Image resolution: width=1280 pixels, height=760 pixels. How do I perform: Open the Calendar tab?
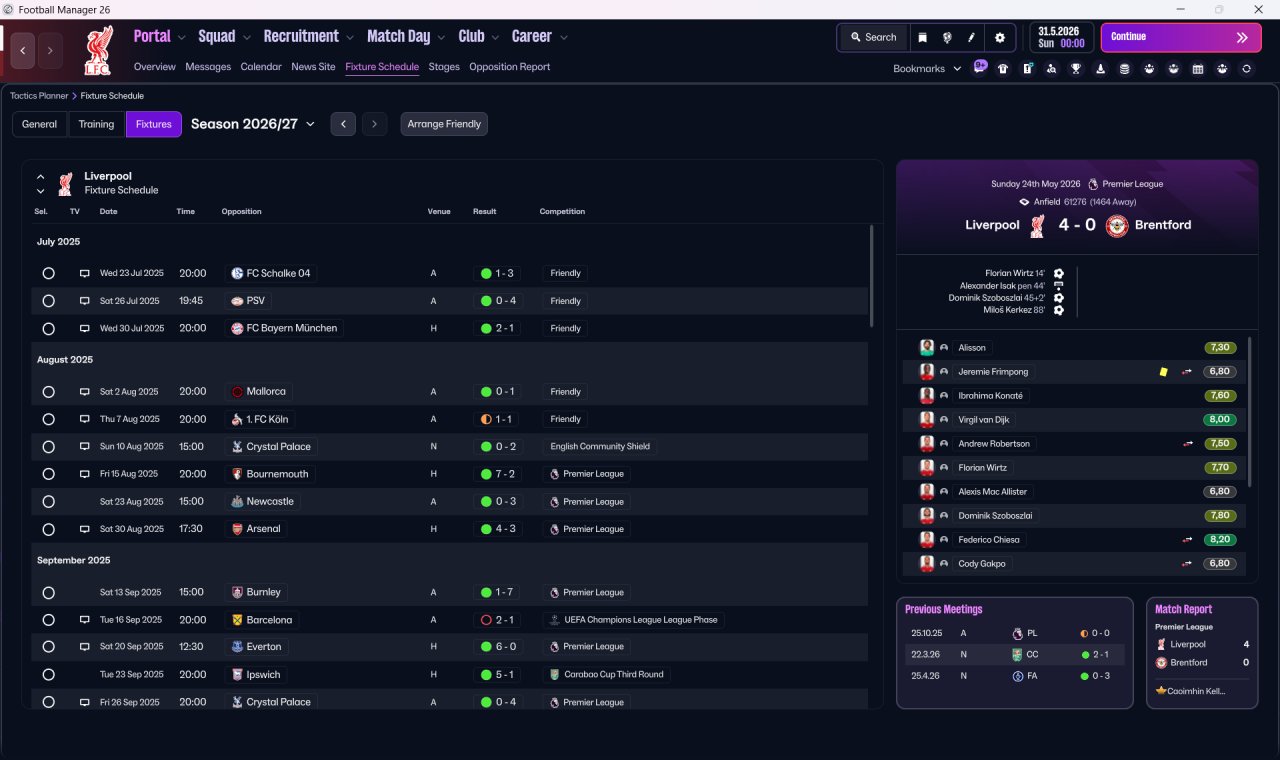coord(261,67)
